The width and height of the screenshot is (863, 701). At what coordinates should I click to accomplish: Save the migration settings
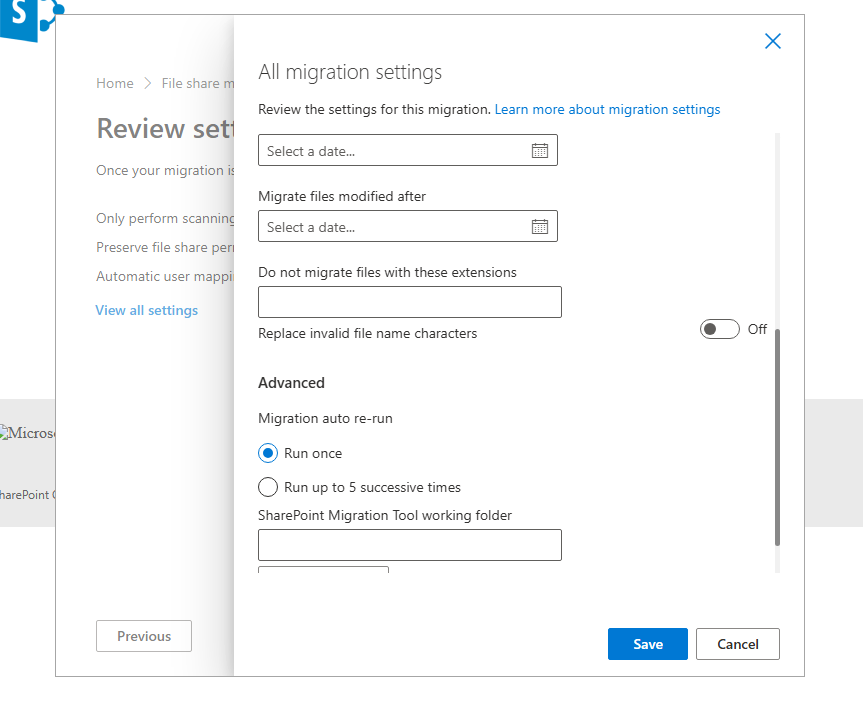point(647,644)
